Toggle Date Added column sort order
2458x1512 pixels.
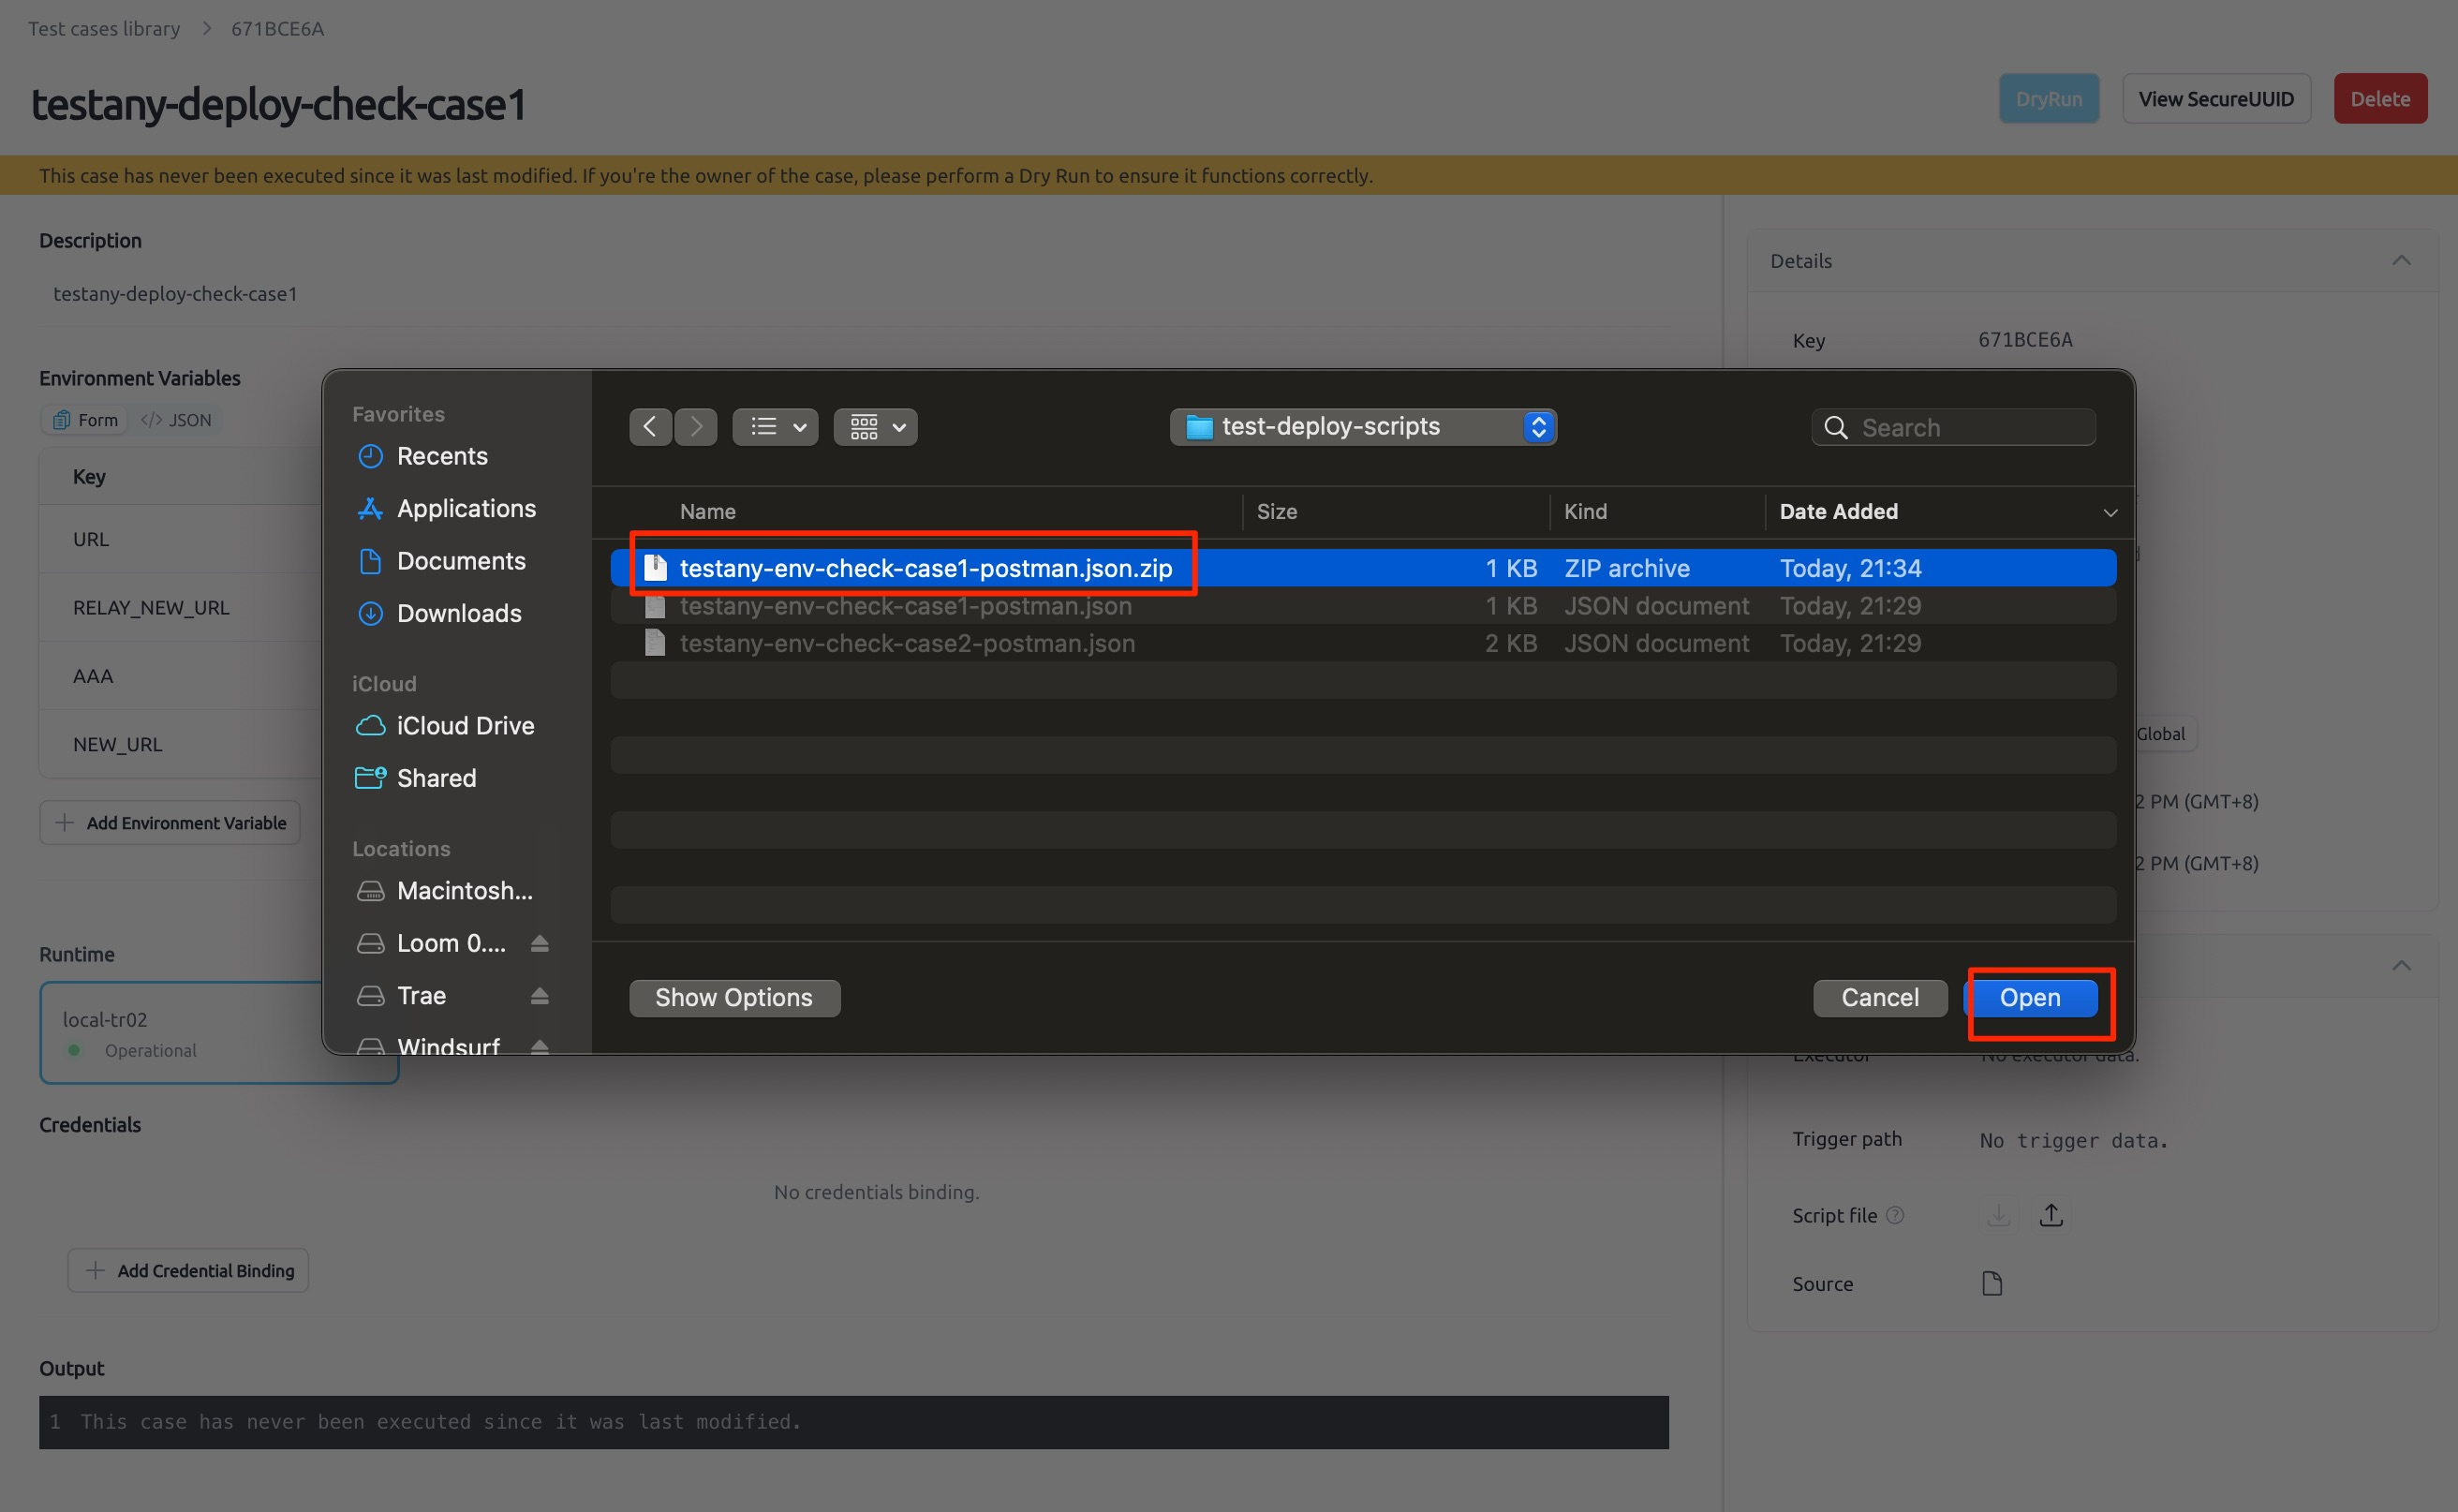coord(2110,512)
